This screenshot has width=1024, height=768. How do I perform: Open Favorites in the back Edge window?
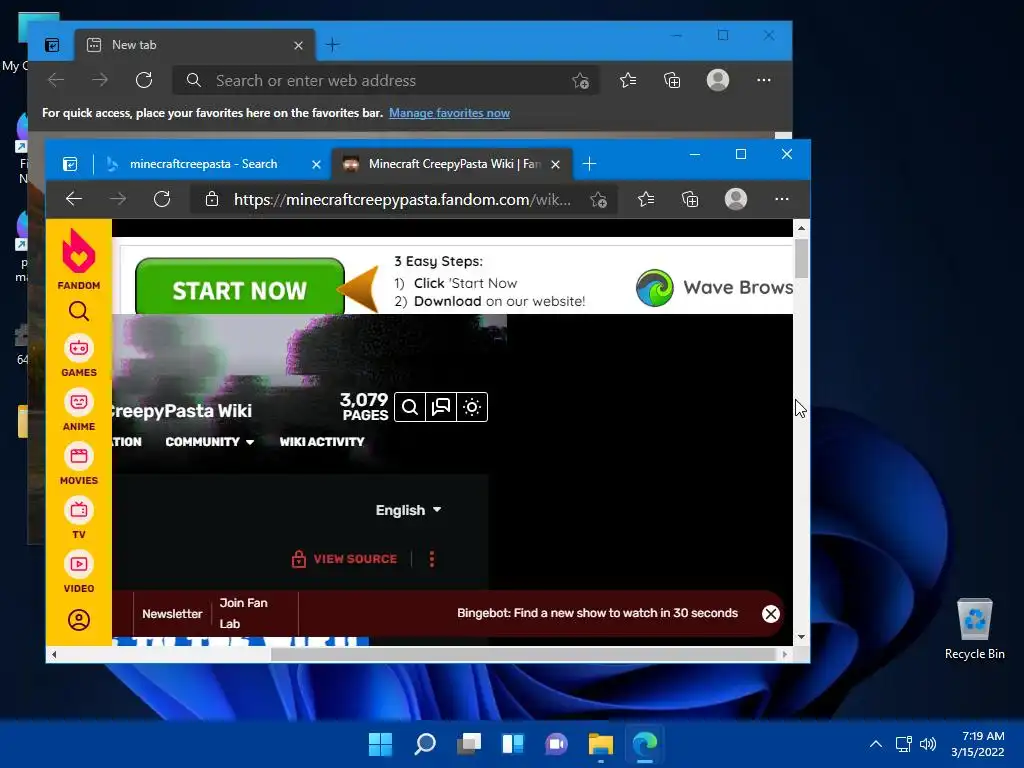pyautogui.click(x=628, y=80)
